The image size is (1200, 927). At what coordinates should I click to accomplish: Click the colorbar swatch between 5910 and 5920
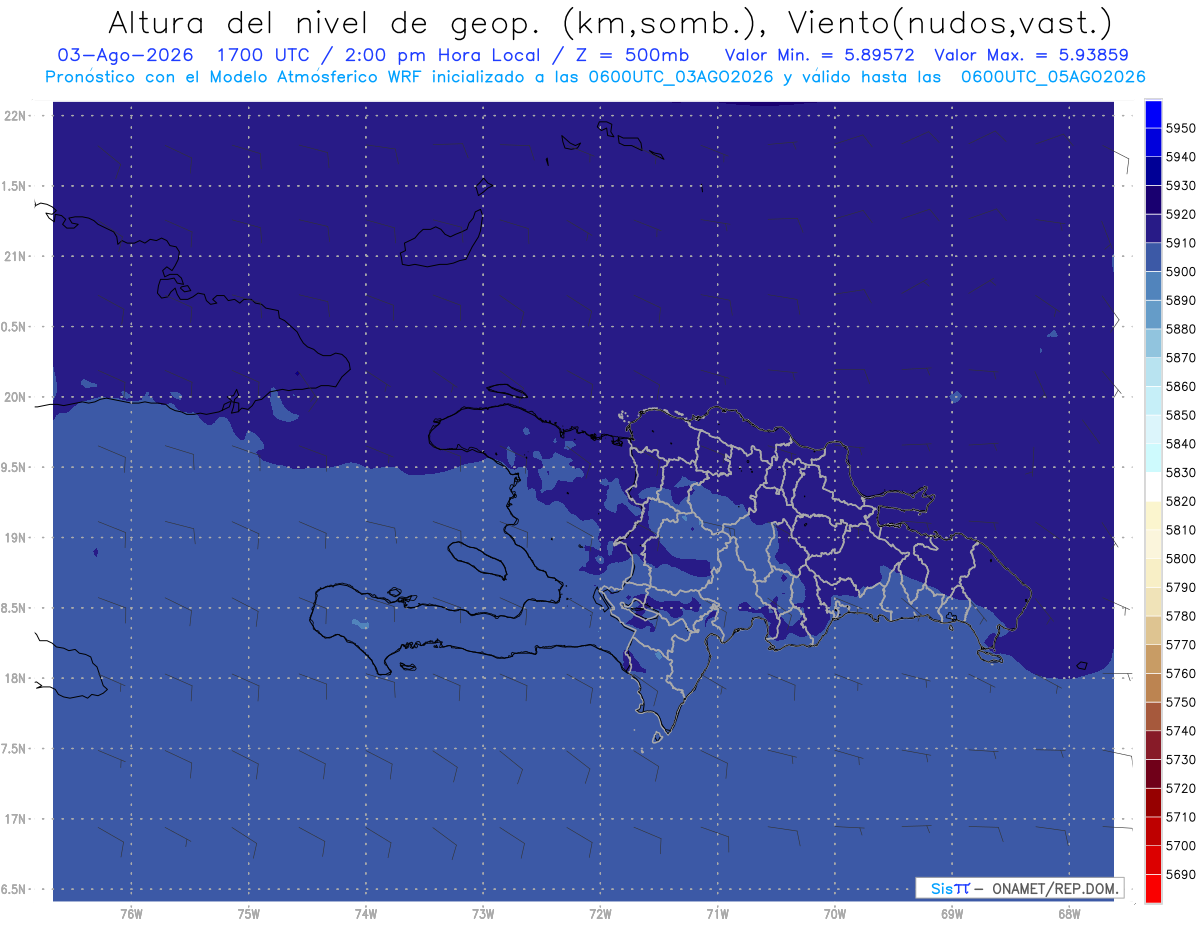click(1153, 228)
